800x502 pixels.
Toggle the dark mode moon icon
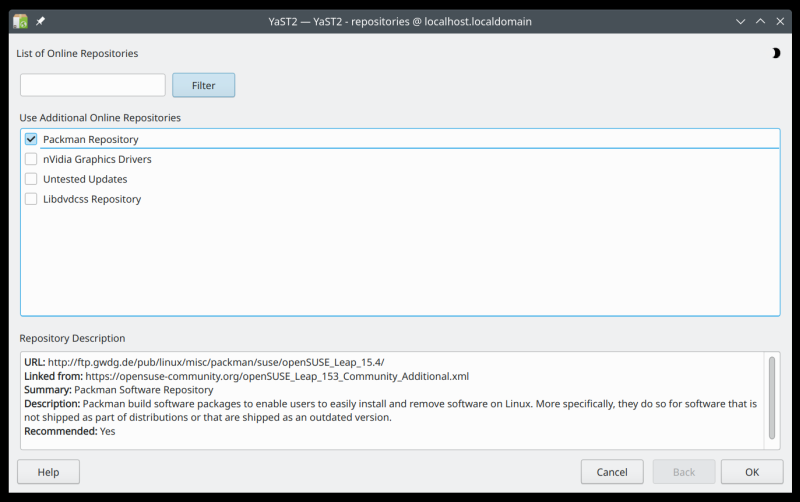(775, 53)
